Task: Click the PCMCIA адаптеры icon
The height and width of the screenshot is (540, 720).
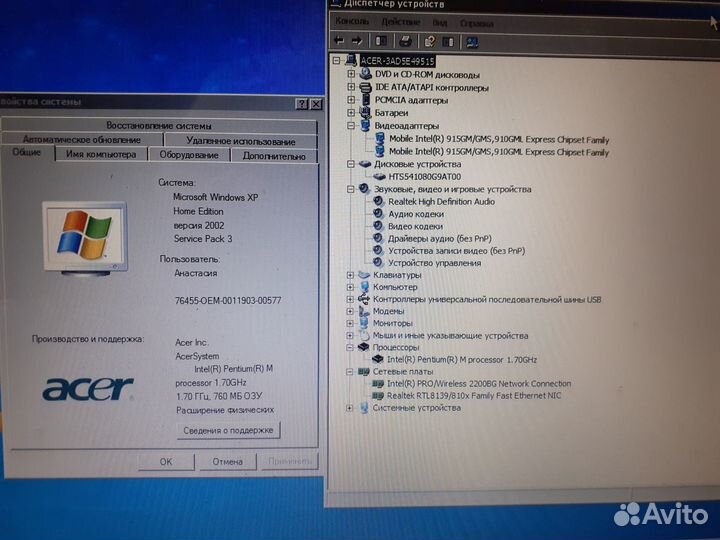Action: coord(366,99)
